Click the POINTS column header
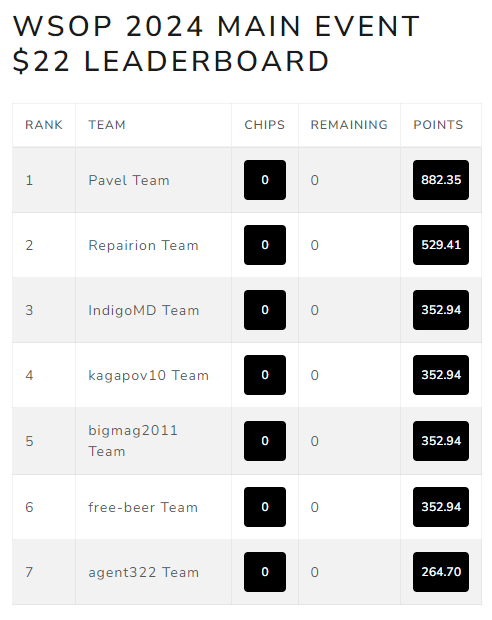492x620 pixels. pos(438,125)
